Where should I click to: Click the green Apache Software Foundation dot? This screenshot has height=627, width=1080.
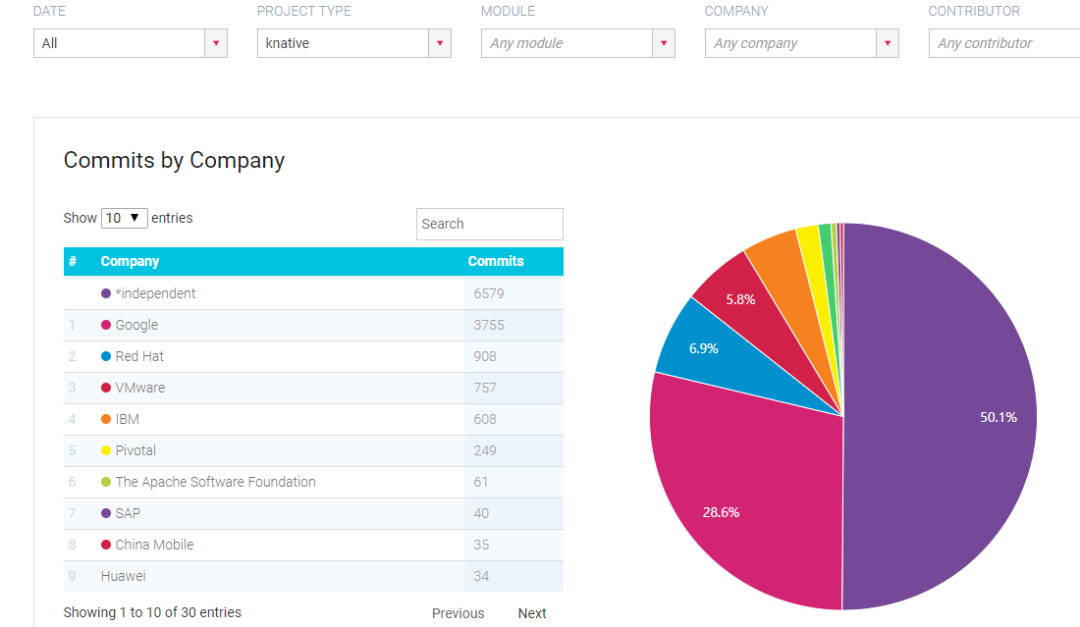point(106,482)
